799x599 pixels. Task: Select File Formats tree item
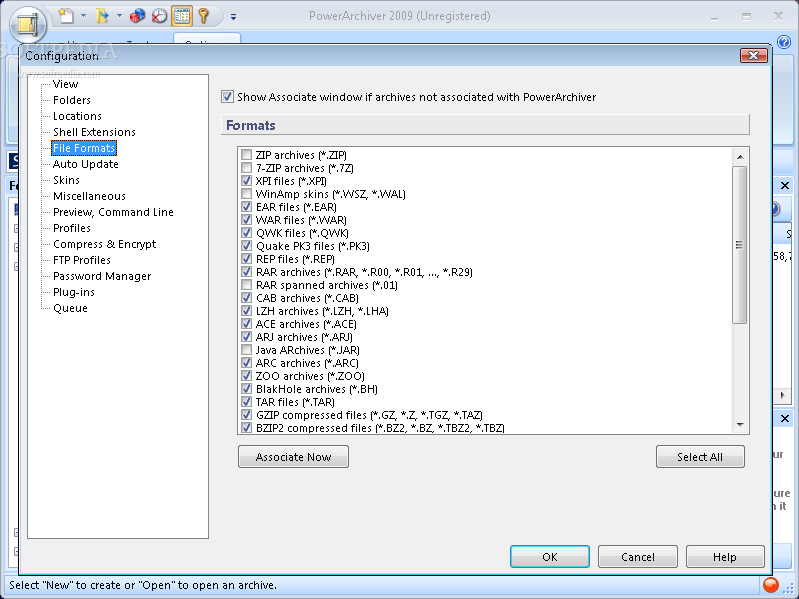click(x=84, y=148)
